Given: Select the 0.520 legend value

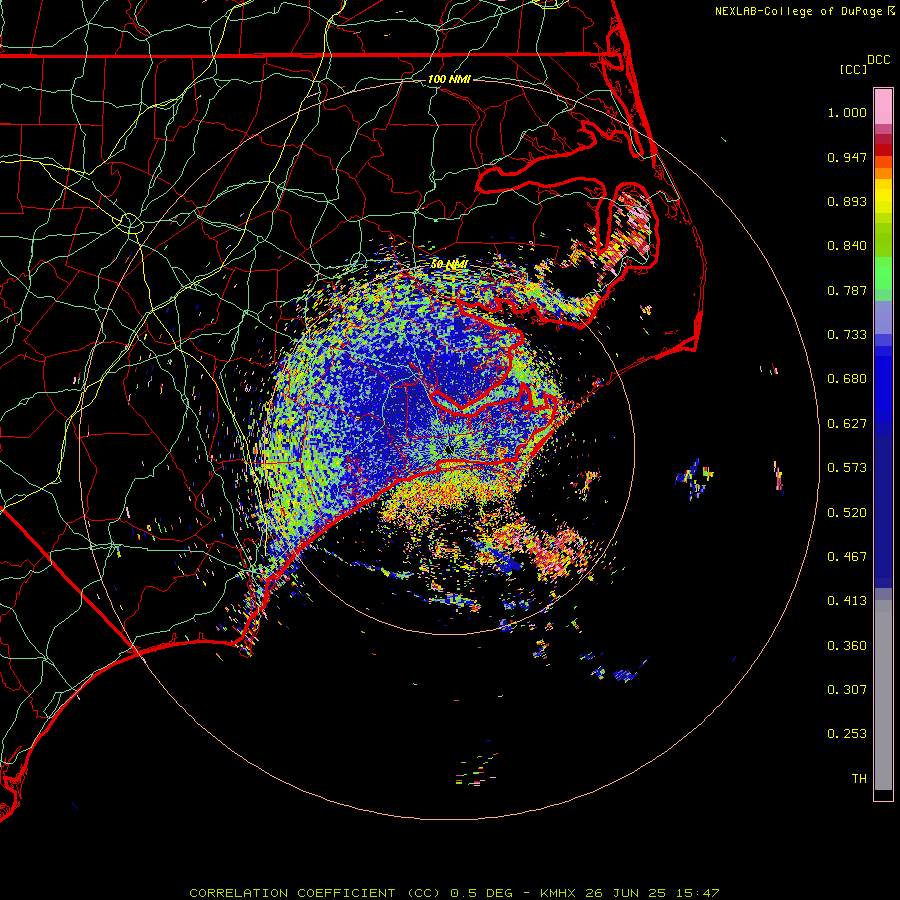Looking at the screenshot, I should [x=847, y=513].
